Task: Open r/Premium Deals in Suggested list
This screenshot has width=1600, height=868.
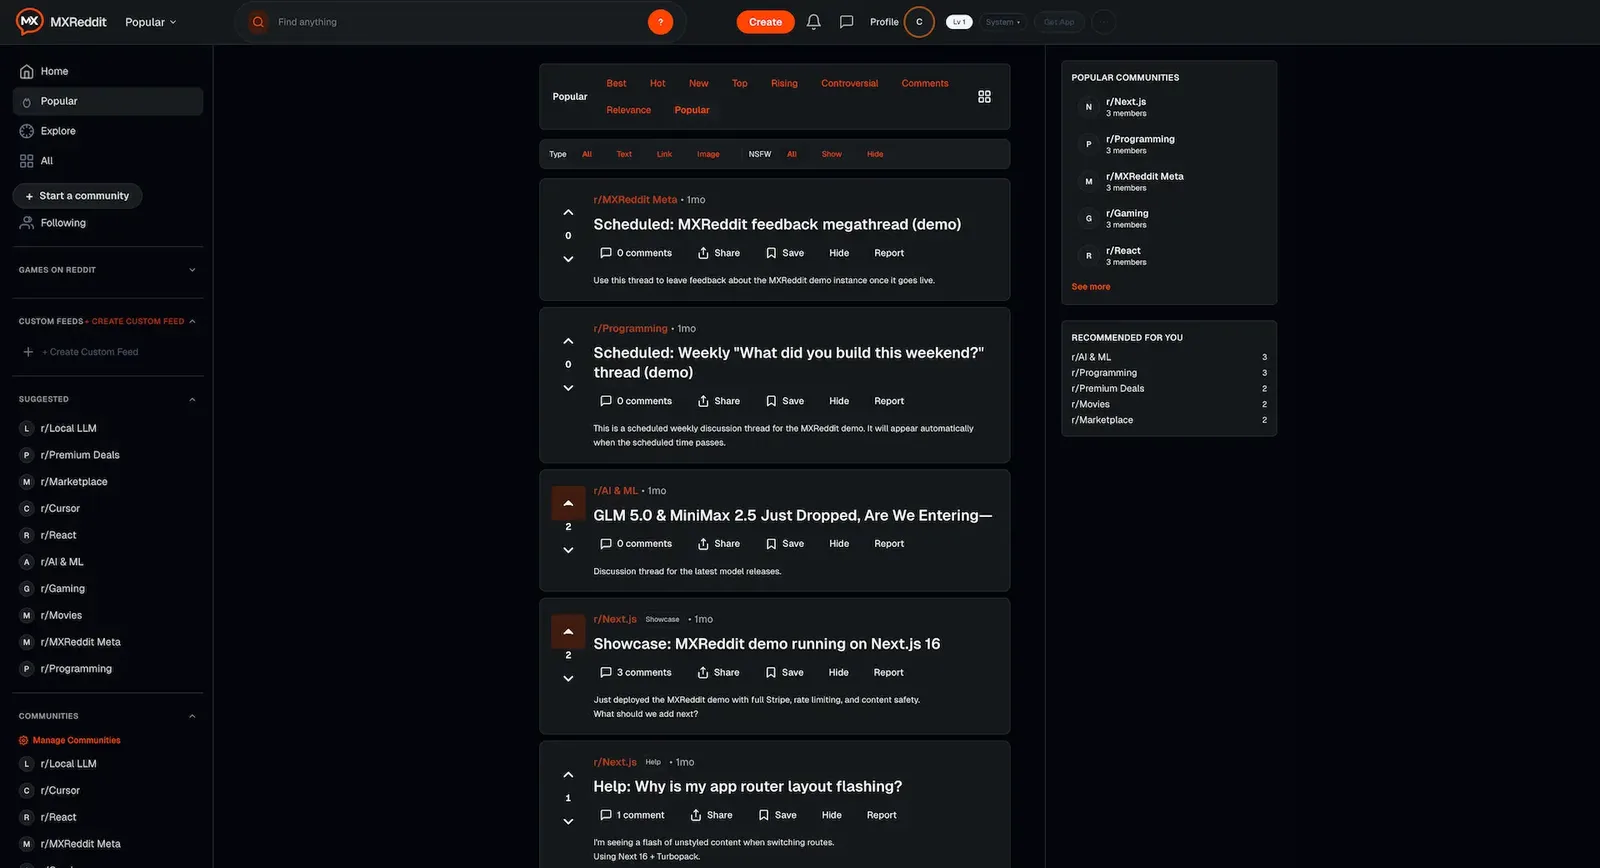Action: (x=80, y=455)
